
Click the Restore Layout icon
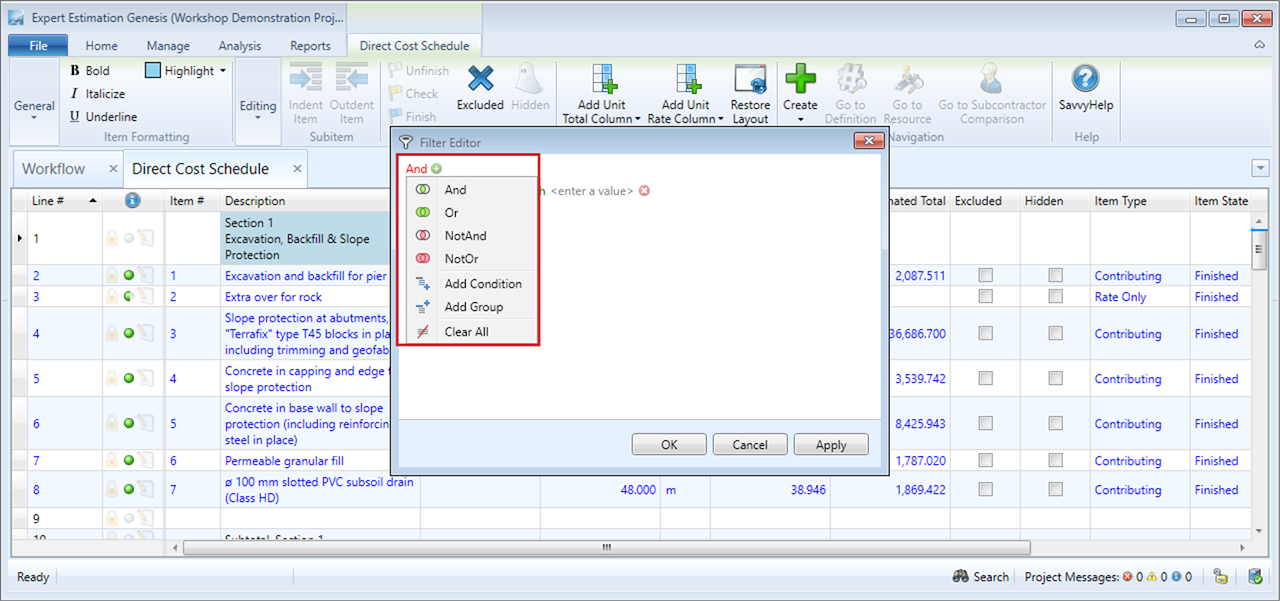coord(750,80)
